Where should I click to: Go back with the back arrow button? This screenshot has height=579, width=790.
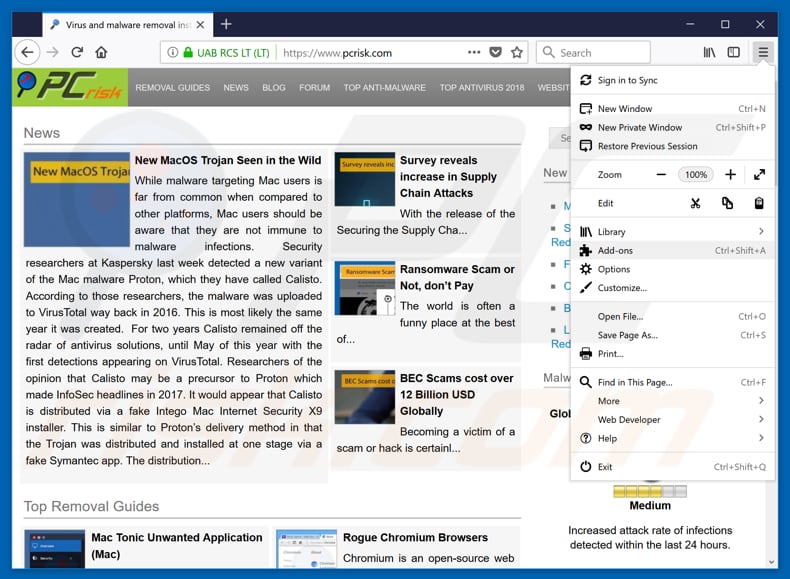[27, 52]
